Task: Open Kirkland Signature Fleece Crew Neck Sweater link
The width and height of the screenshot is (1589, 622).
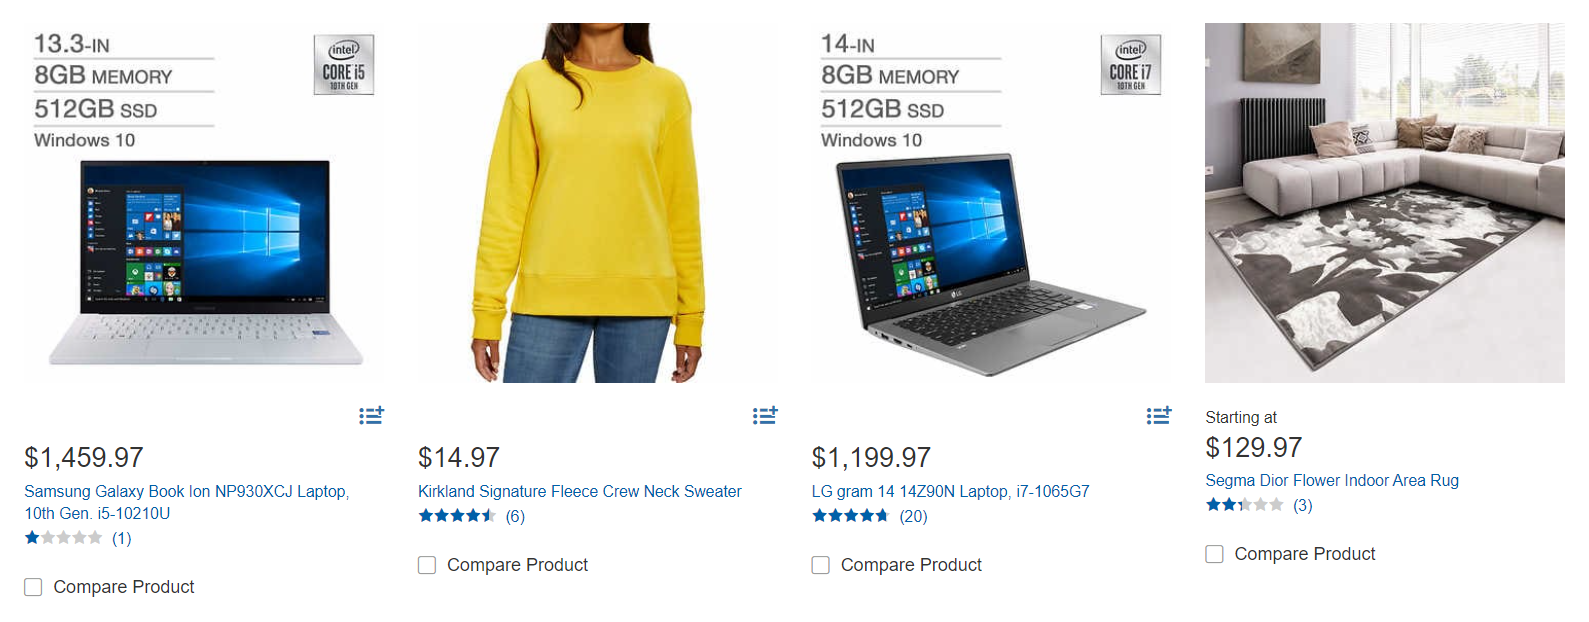Action: [x=580, y=491]
